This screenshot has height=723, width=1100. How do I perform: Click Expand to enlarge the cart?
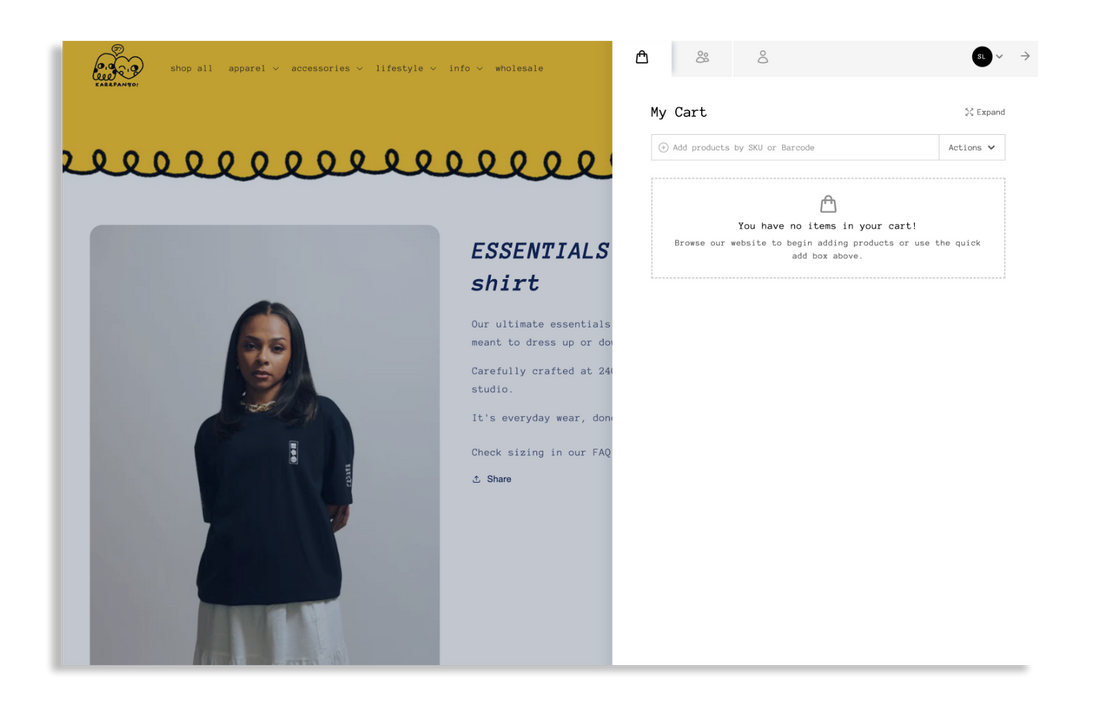(985, 112)
